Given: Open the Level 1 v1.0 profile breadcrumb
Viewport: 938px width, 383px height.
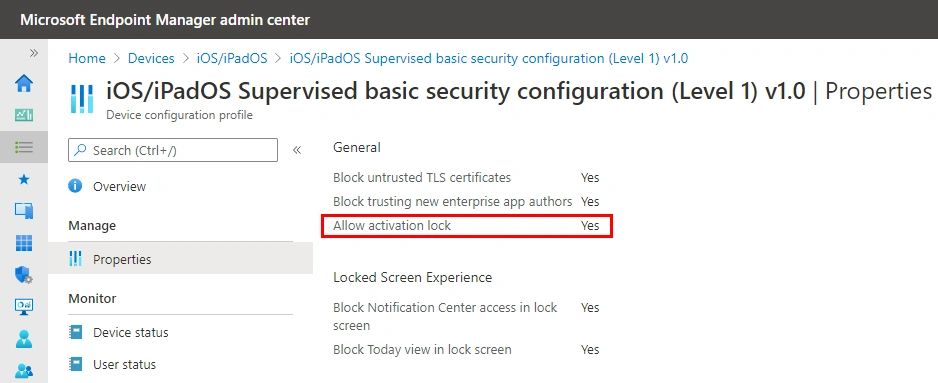Looking at the screenshot, I should pyautogui.click(x=489, y=58).
